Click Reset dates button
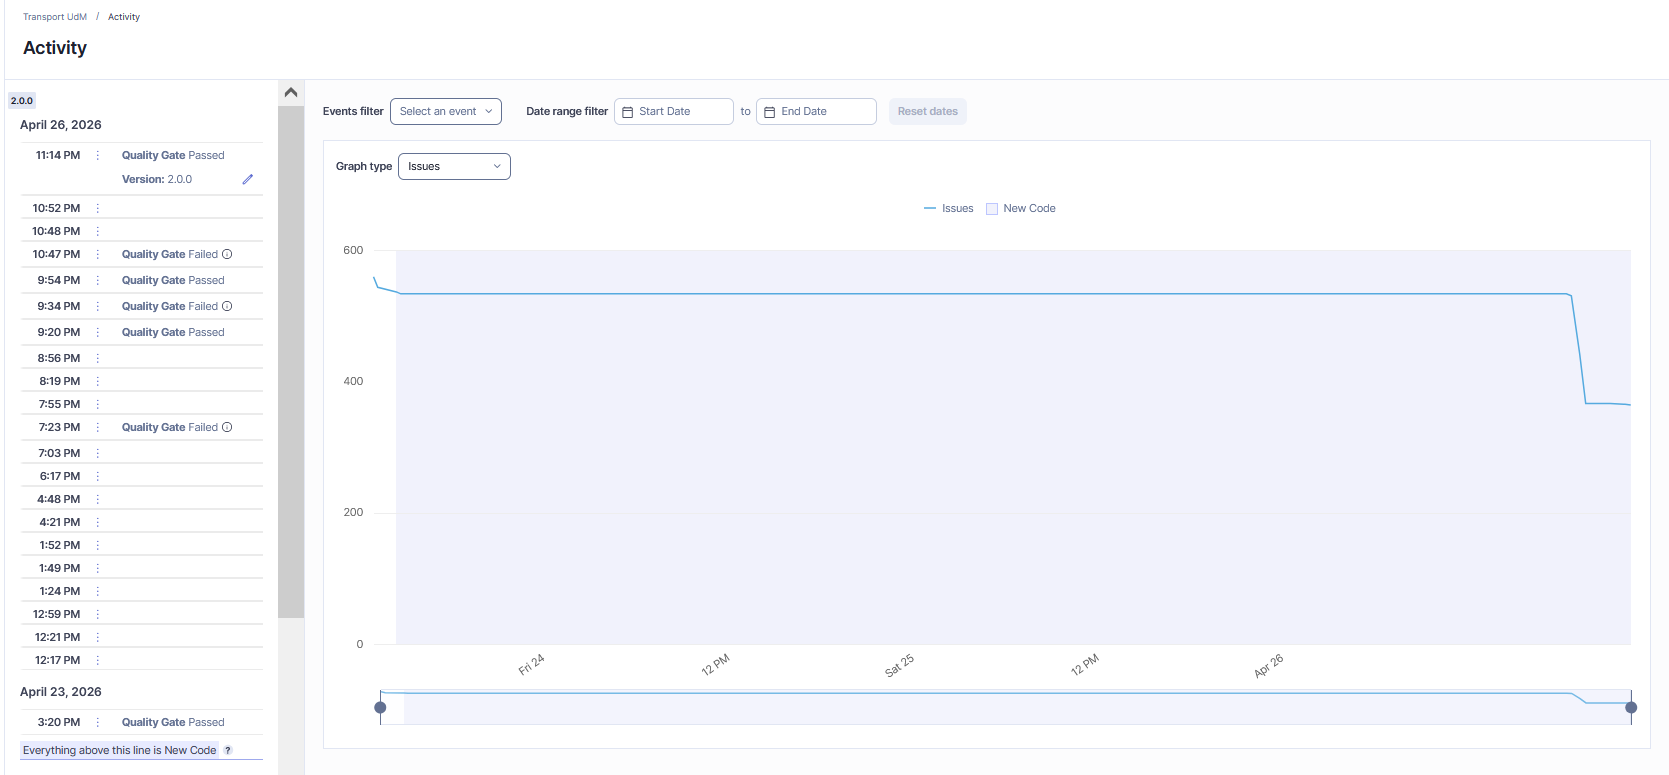 point(928,111)
